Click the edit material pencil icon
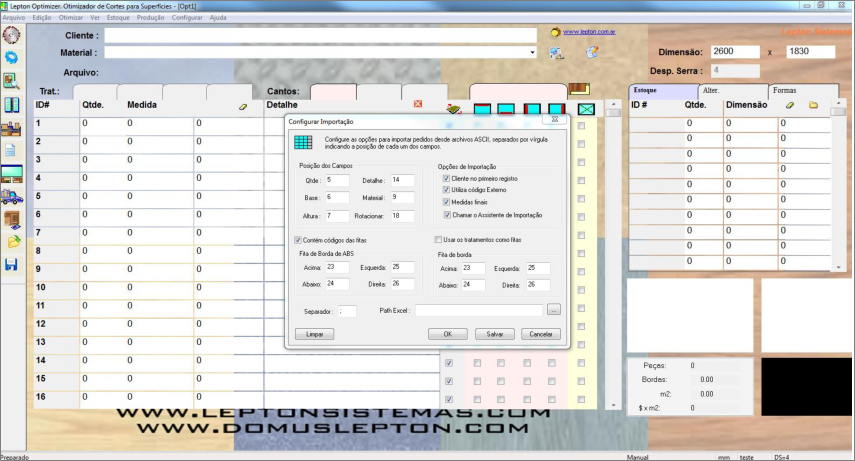 592,52
